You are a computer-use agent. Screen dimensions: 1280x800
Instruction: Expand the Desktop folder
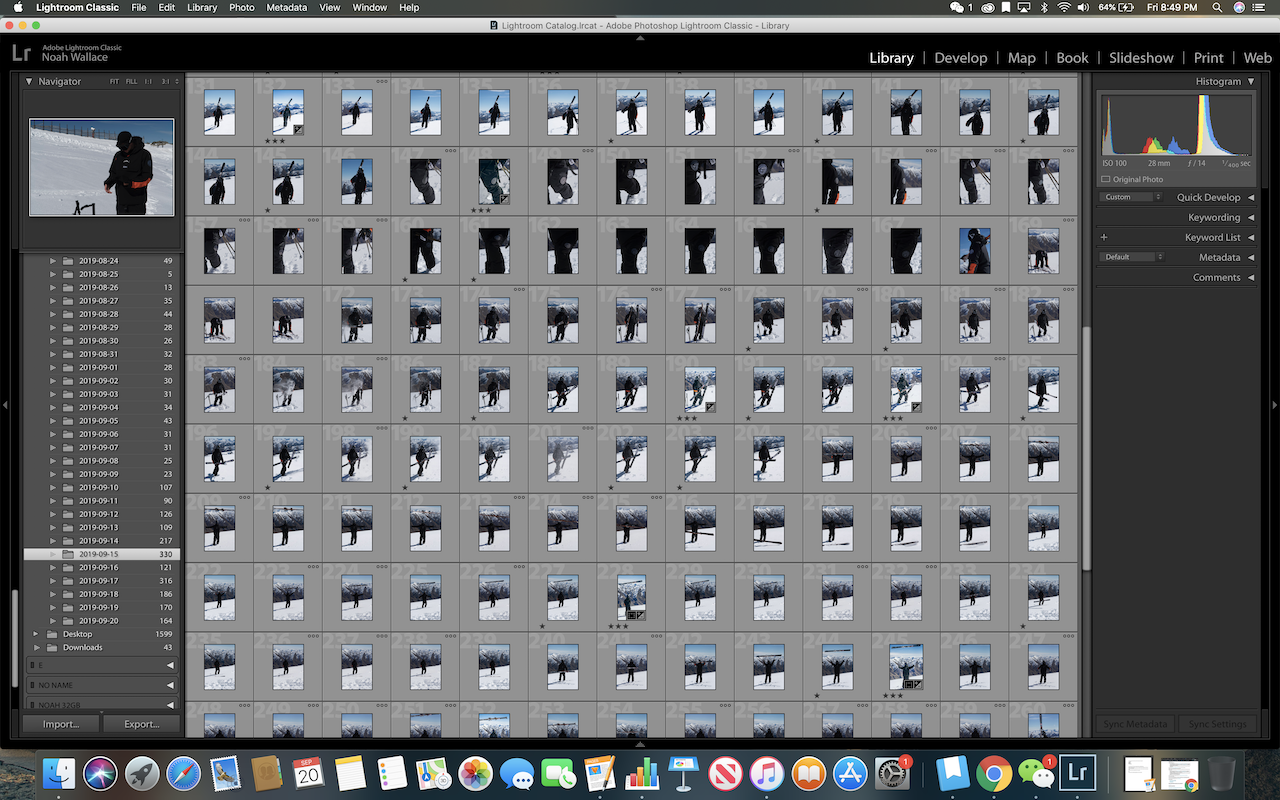(37, 634)
